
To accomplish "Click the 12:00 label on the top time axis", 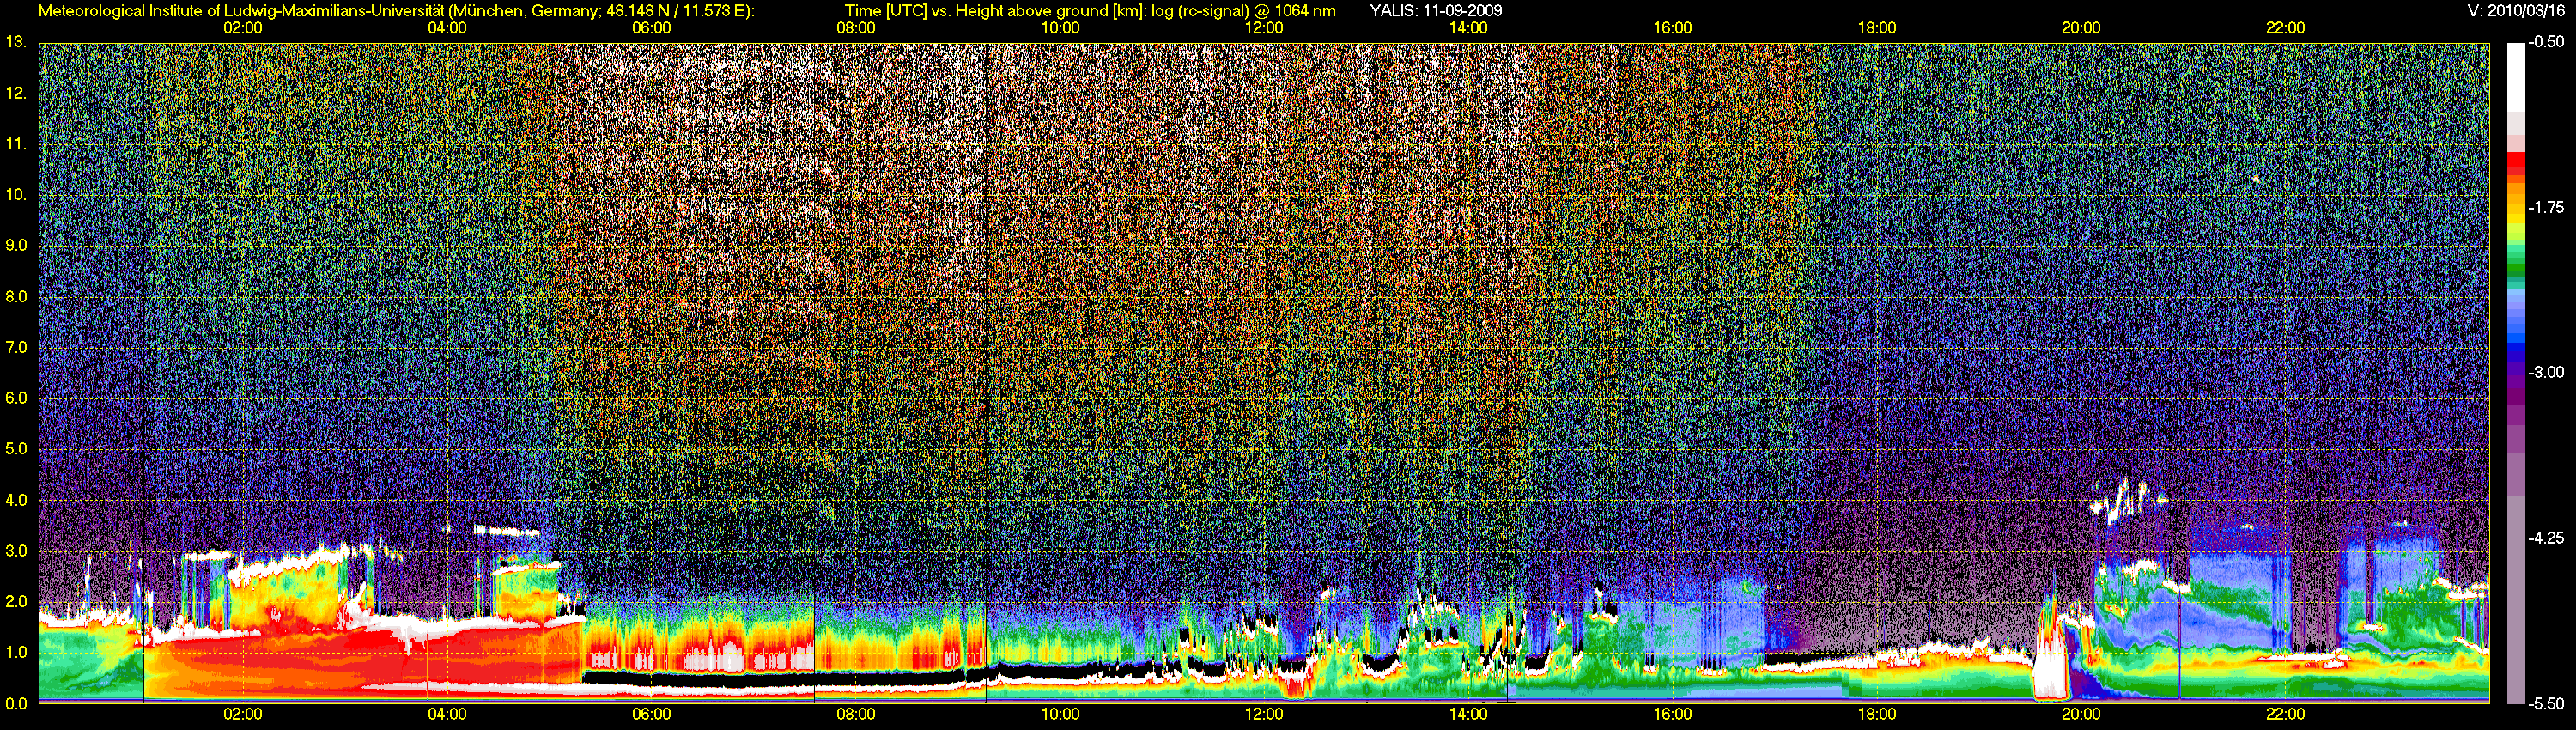I will (1264, 28).
